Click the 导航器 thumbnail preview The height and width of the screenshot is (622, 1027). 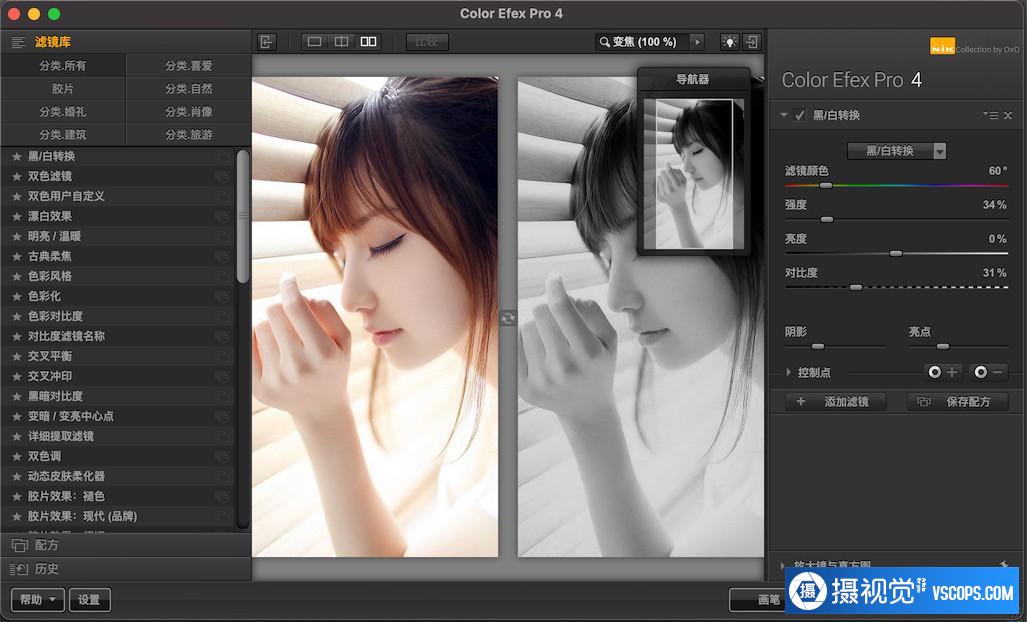694,174
